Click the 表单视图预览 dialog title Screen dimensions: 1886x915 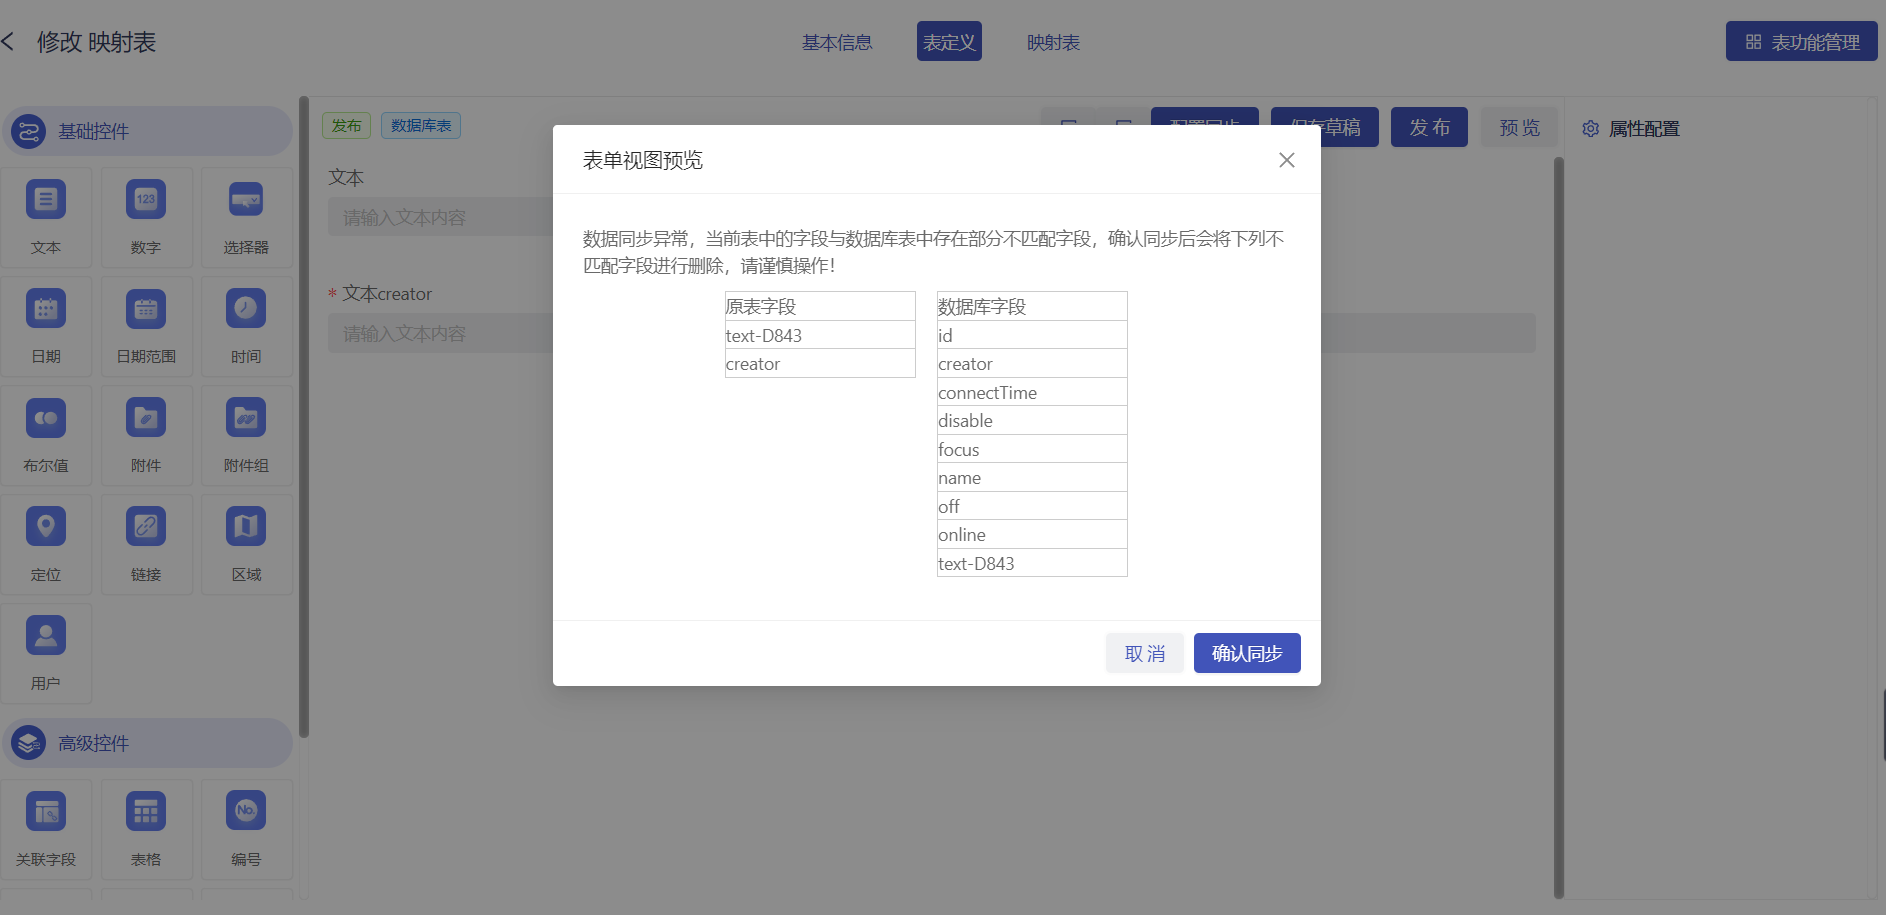[643, 160]
